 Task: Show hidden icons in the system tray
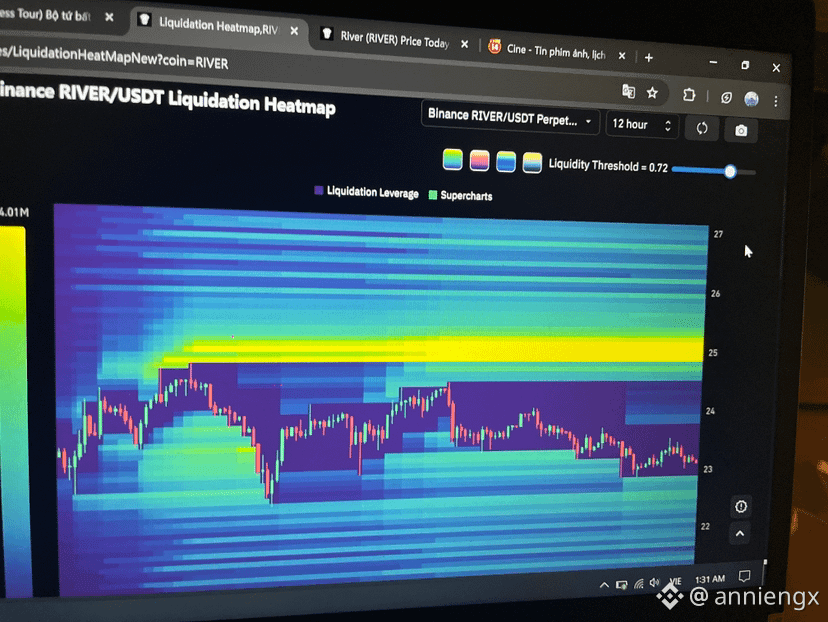point(604,585)
